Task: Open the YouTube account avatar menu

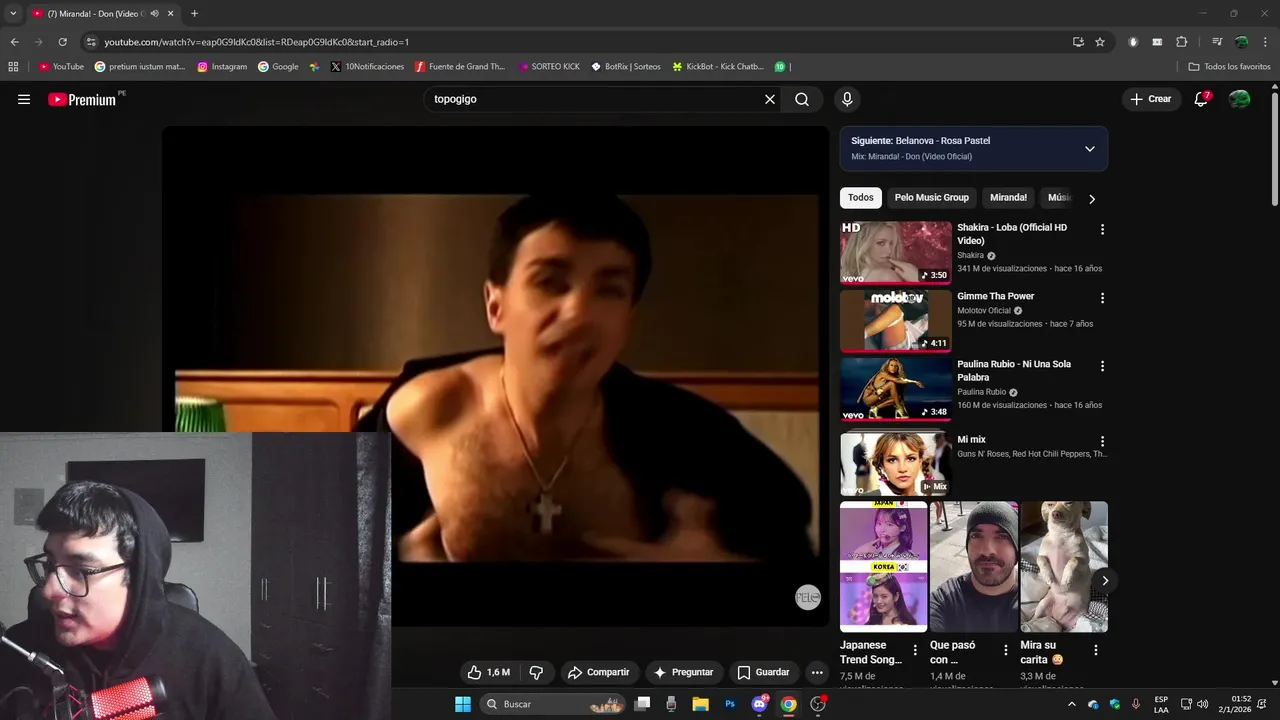Action: click(1240, 99)
